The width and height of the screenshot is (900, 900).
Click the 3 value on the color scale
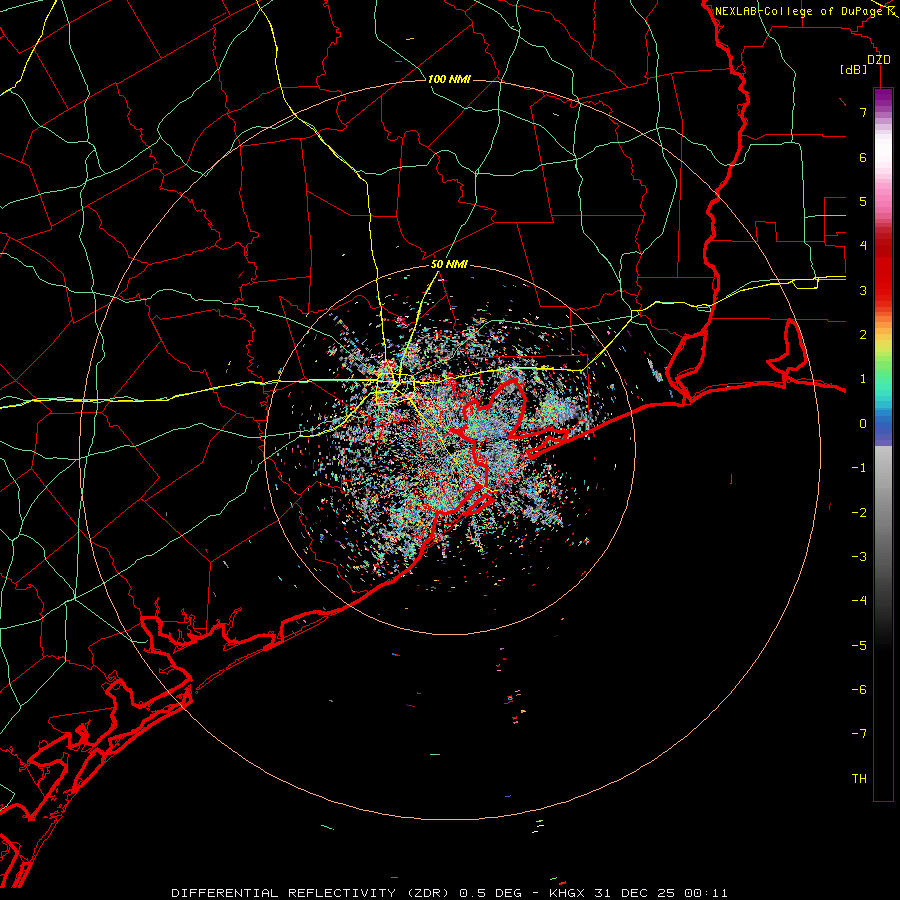(863, 290)
